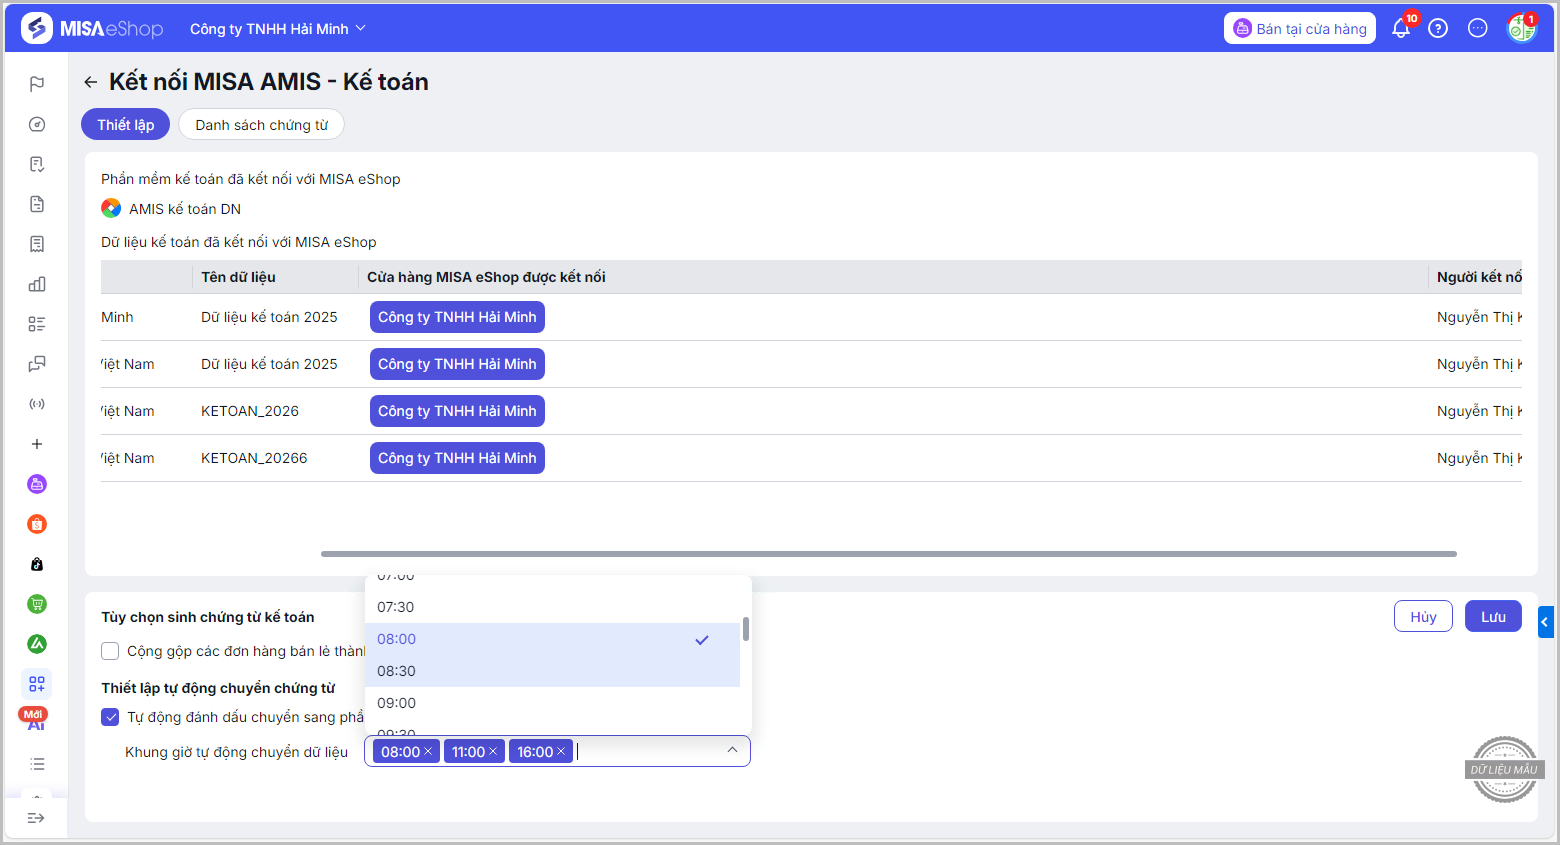Image resolution: width=1560 pixels, height=845 pixels.
Task: Enable combining retail orders checkbox
Action: [x=110, y=651]
